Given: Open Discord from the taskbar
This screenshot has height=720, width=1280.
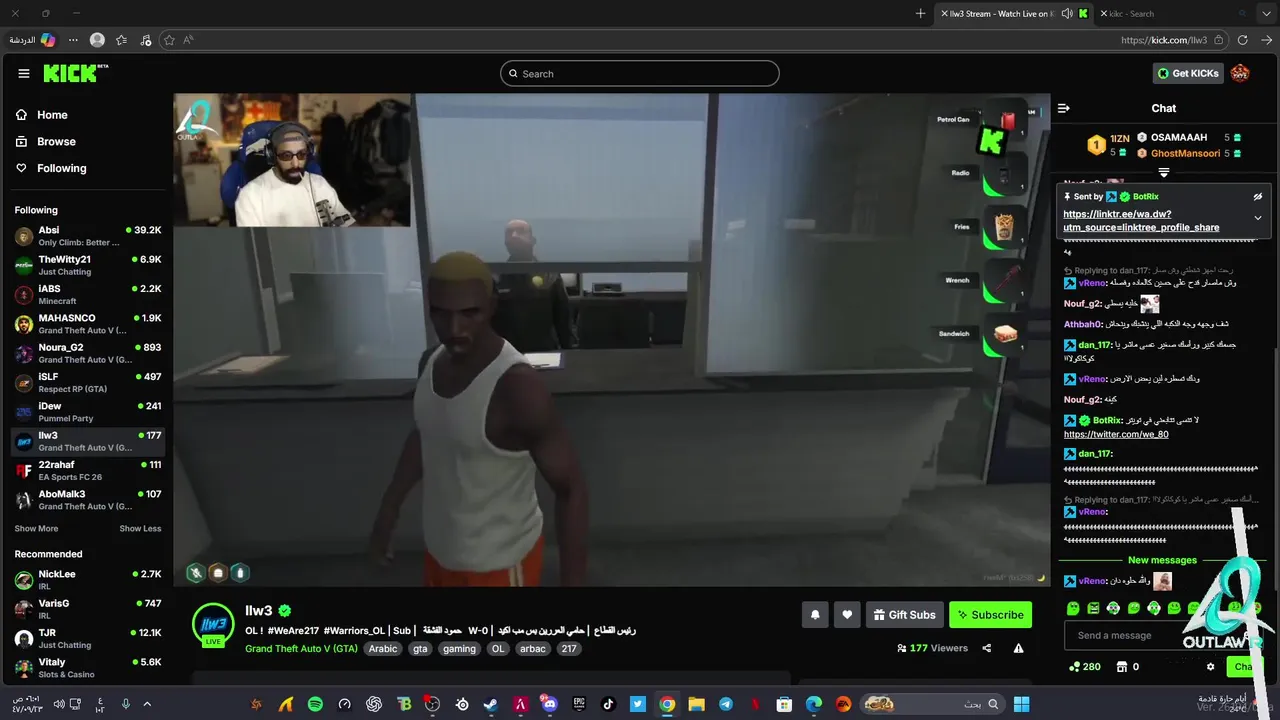Looking at the screenshot, I should 549,704.
